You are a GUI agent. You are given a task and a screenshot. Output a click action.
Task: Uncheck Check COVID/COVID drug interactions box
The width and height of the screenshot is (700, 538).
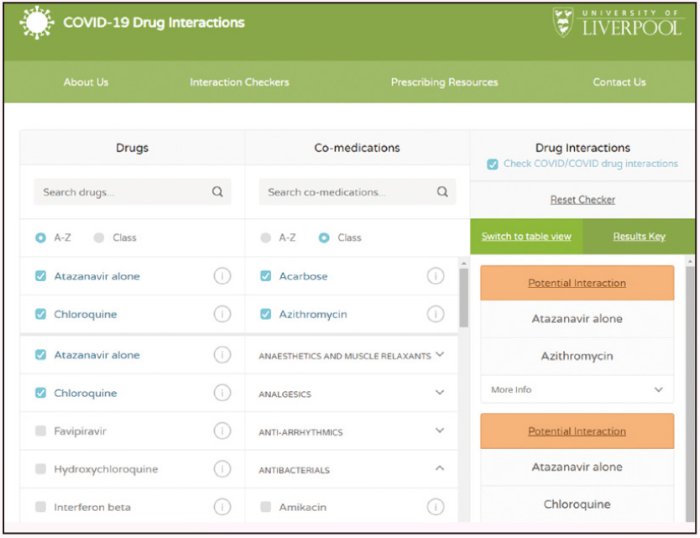[492, 164]
